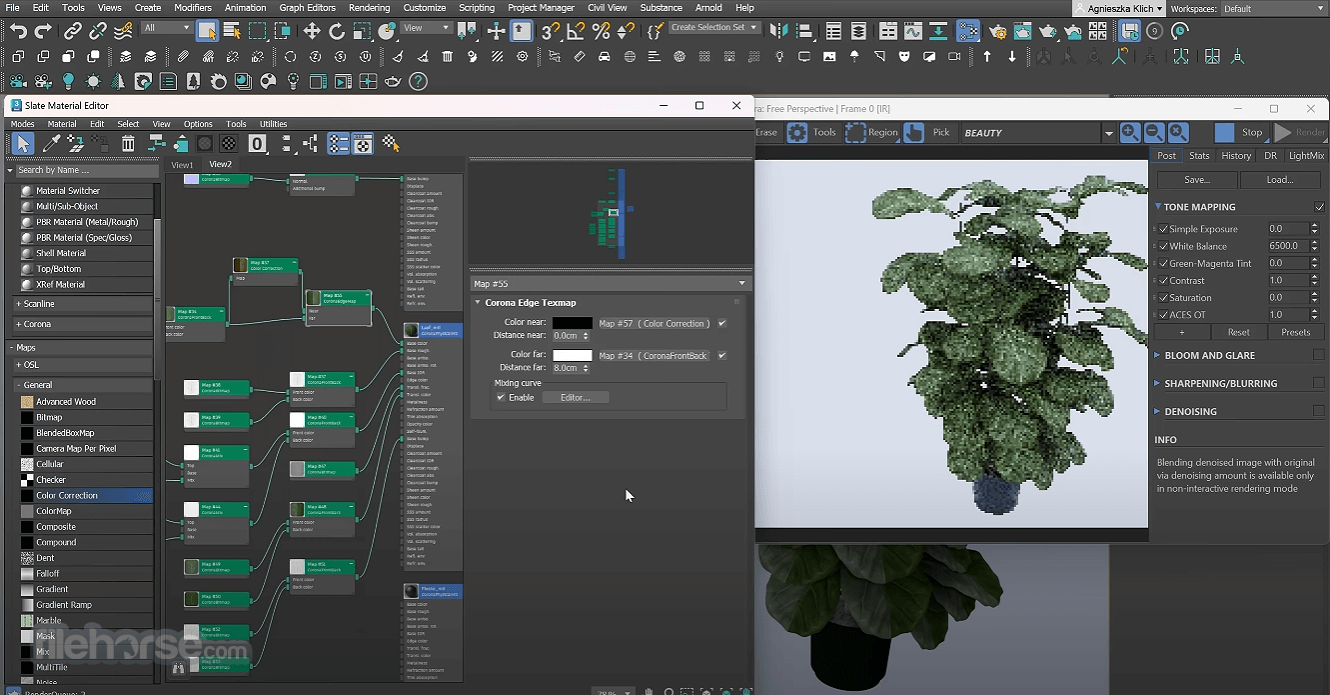Pick material from object with eyedropper
The image size is (1330, 695).
[51, 144]
